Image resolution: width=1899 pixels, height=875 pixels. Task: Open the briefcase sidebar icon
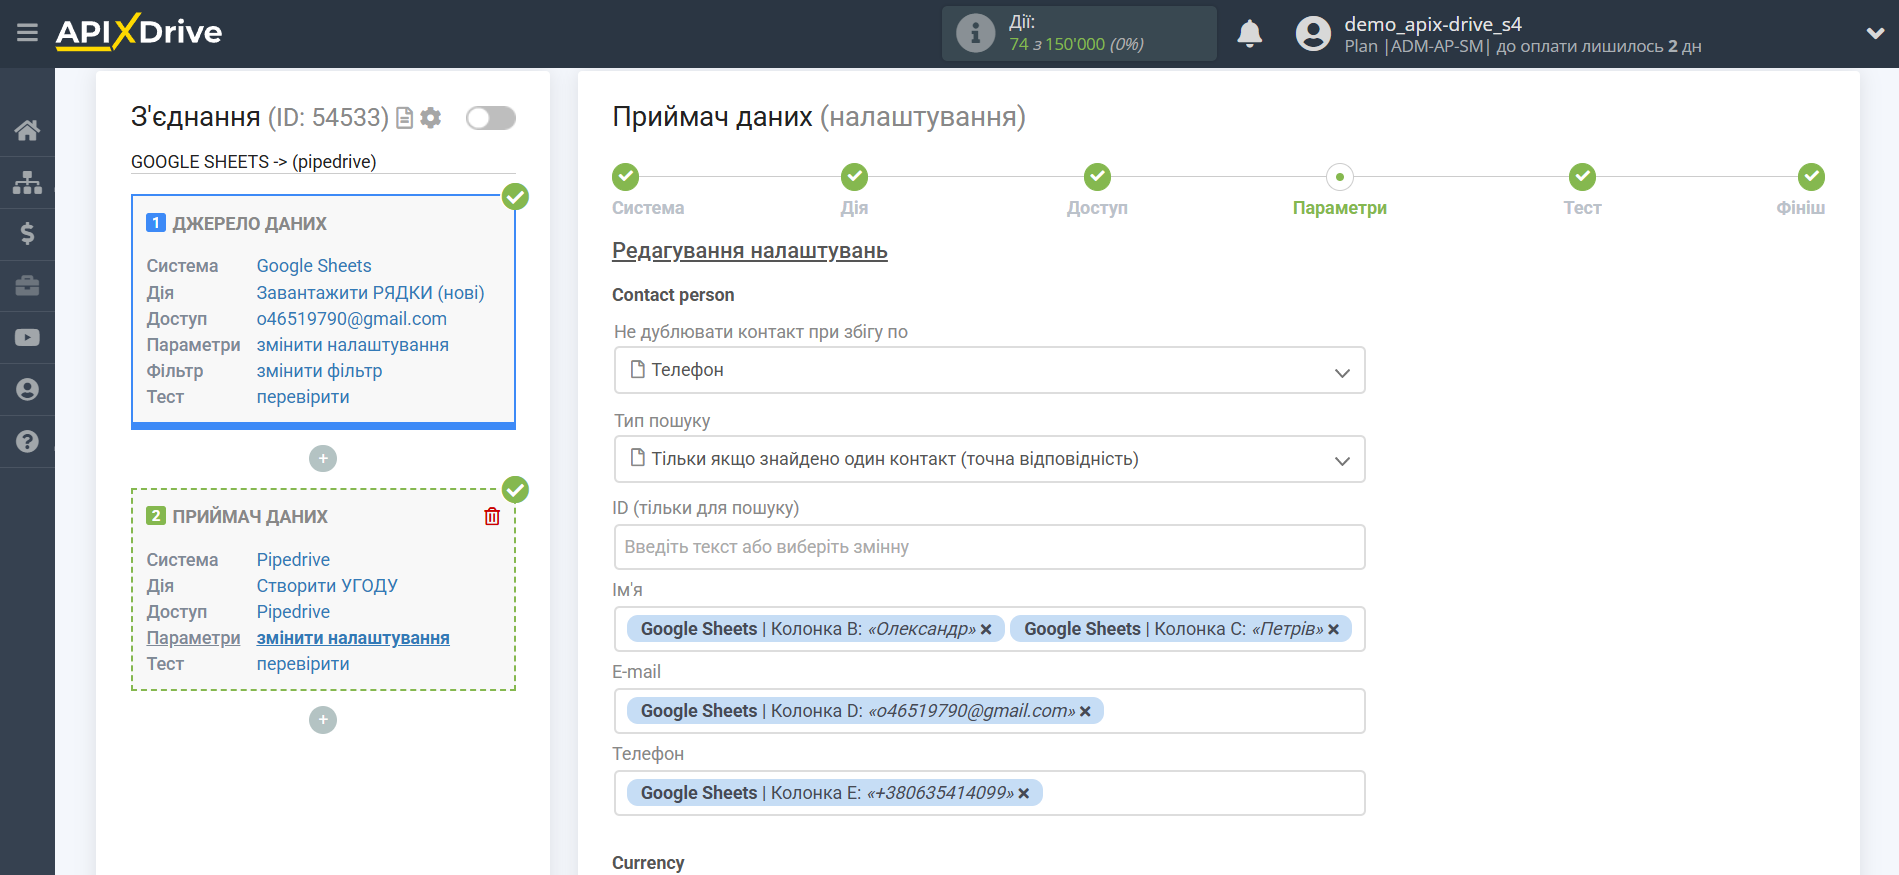point(27,286)
